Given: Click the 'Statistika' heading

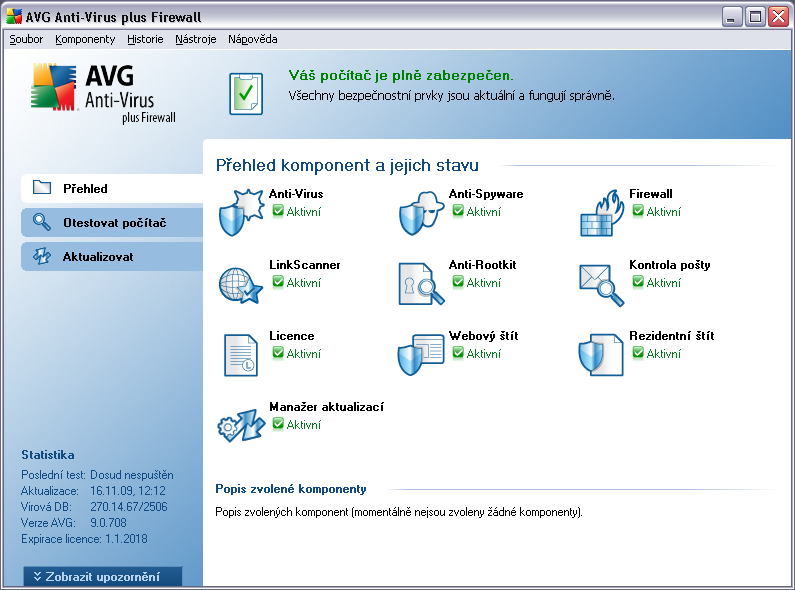Looking at the screenshot, I should coord(48,455).
